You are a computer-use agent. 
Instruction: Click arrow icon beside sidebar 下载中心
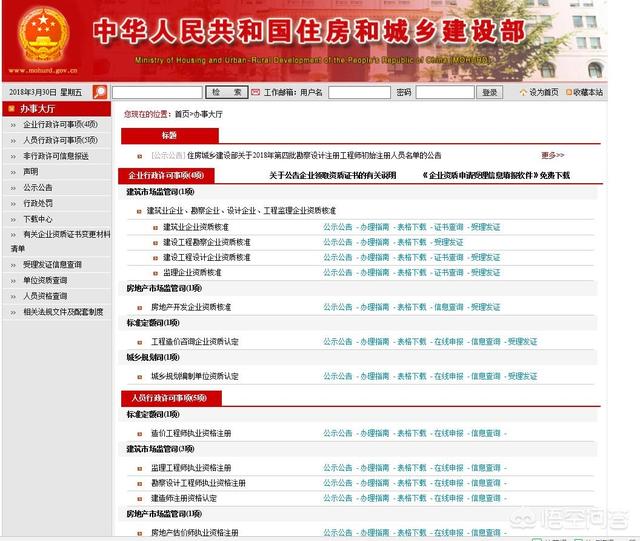[13, 220]
